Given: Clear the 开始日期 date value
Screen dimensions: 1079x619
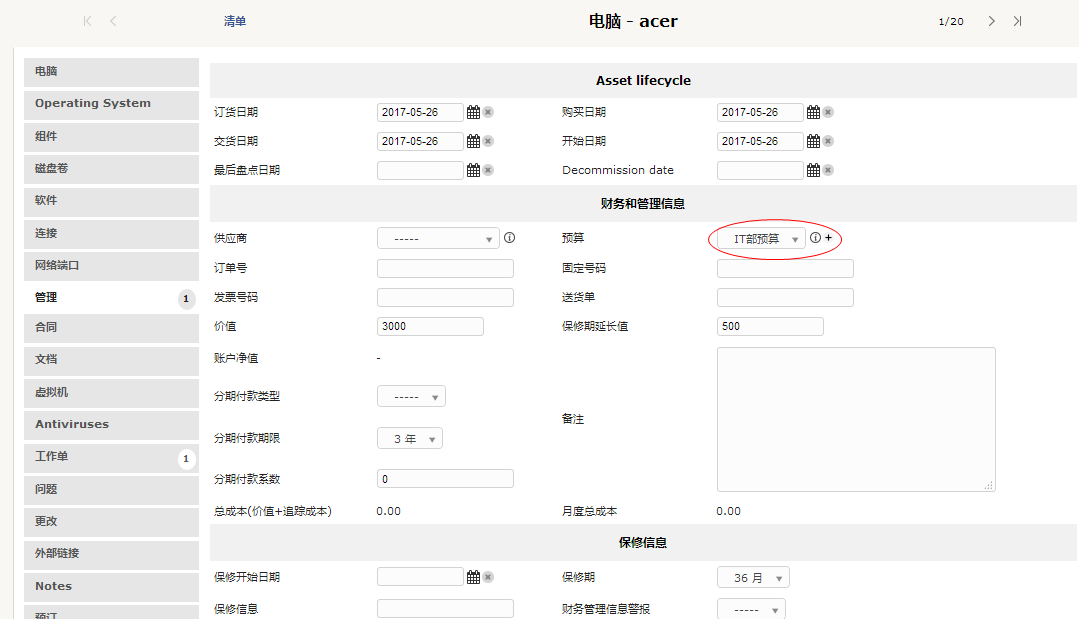Looking at the screenshot, I should tap(828, 141).
